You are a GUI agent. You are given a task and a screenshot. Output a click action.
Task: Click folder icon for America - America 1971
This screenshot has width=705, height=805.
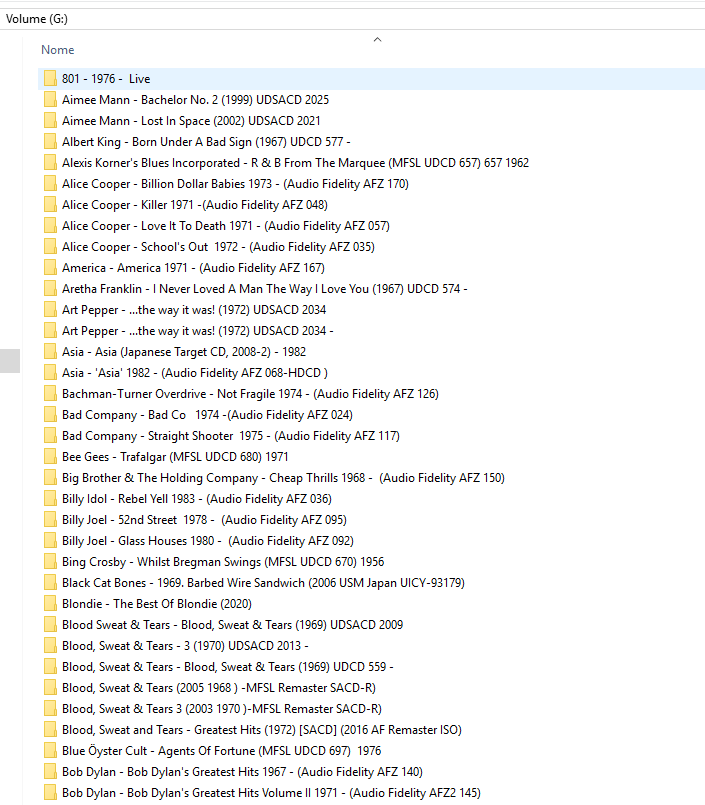point(50,268)
